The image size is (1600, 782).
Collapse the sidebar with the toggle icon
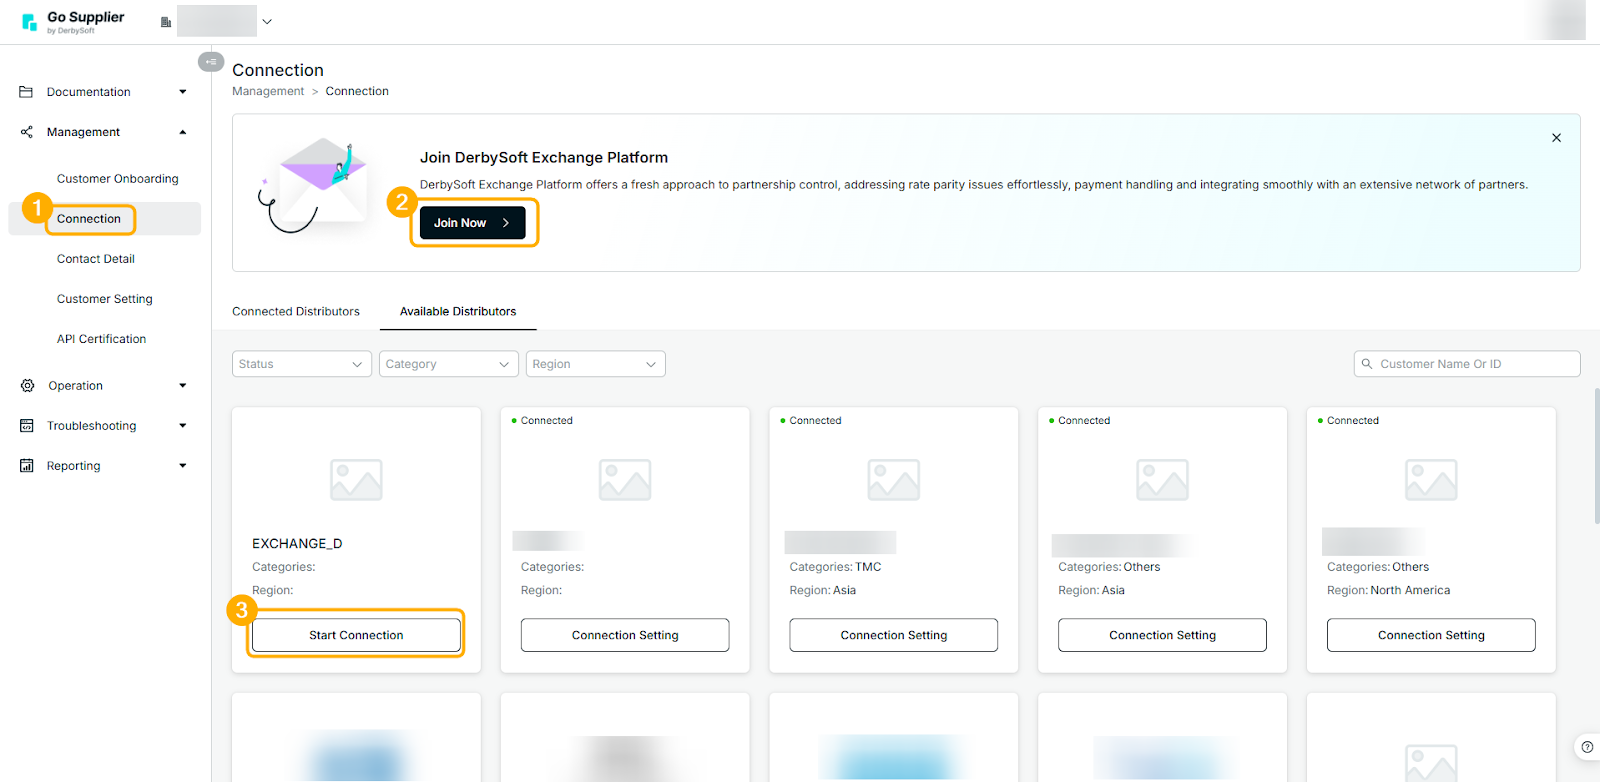click(x=211, y=62)
